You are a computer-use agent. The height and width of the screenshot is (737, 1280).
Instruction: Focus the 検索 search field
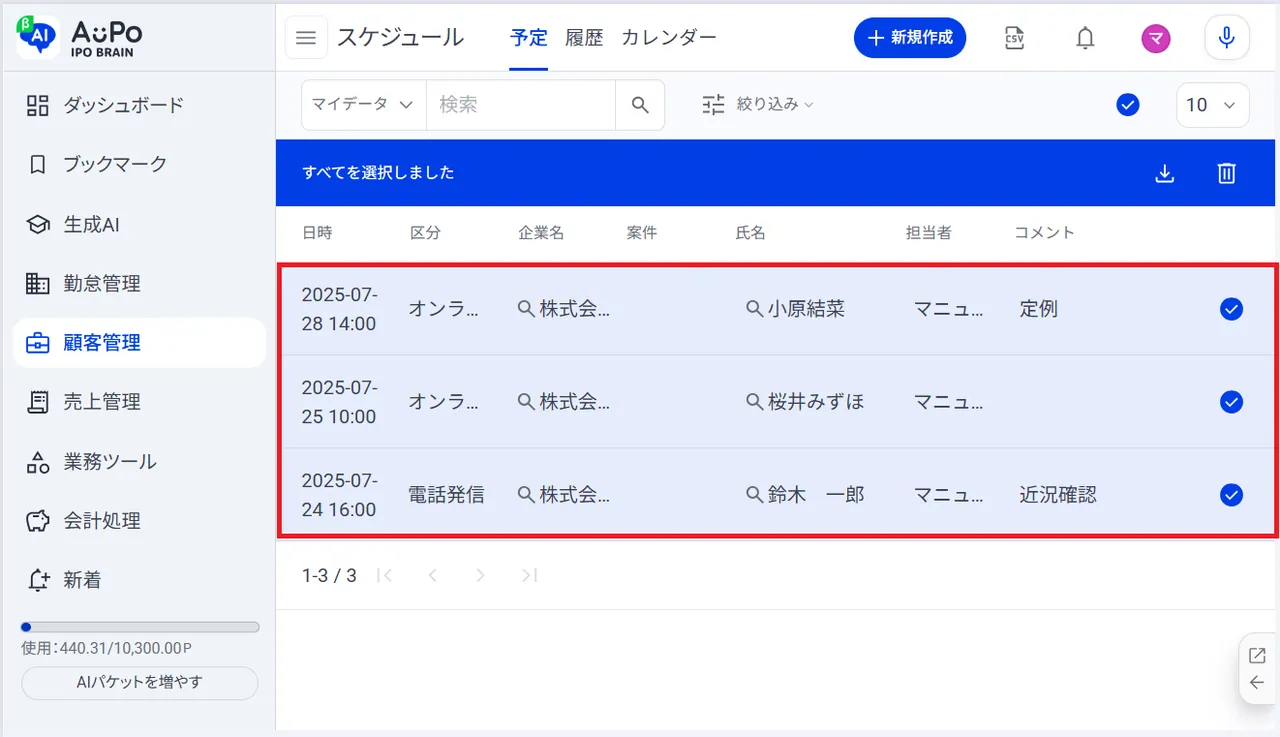[x=521, y=105]
